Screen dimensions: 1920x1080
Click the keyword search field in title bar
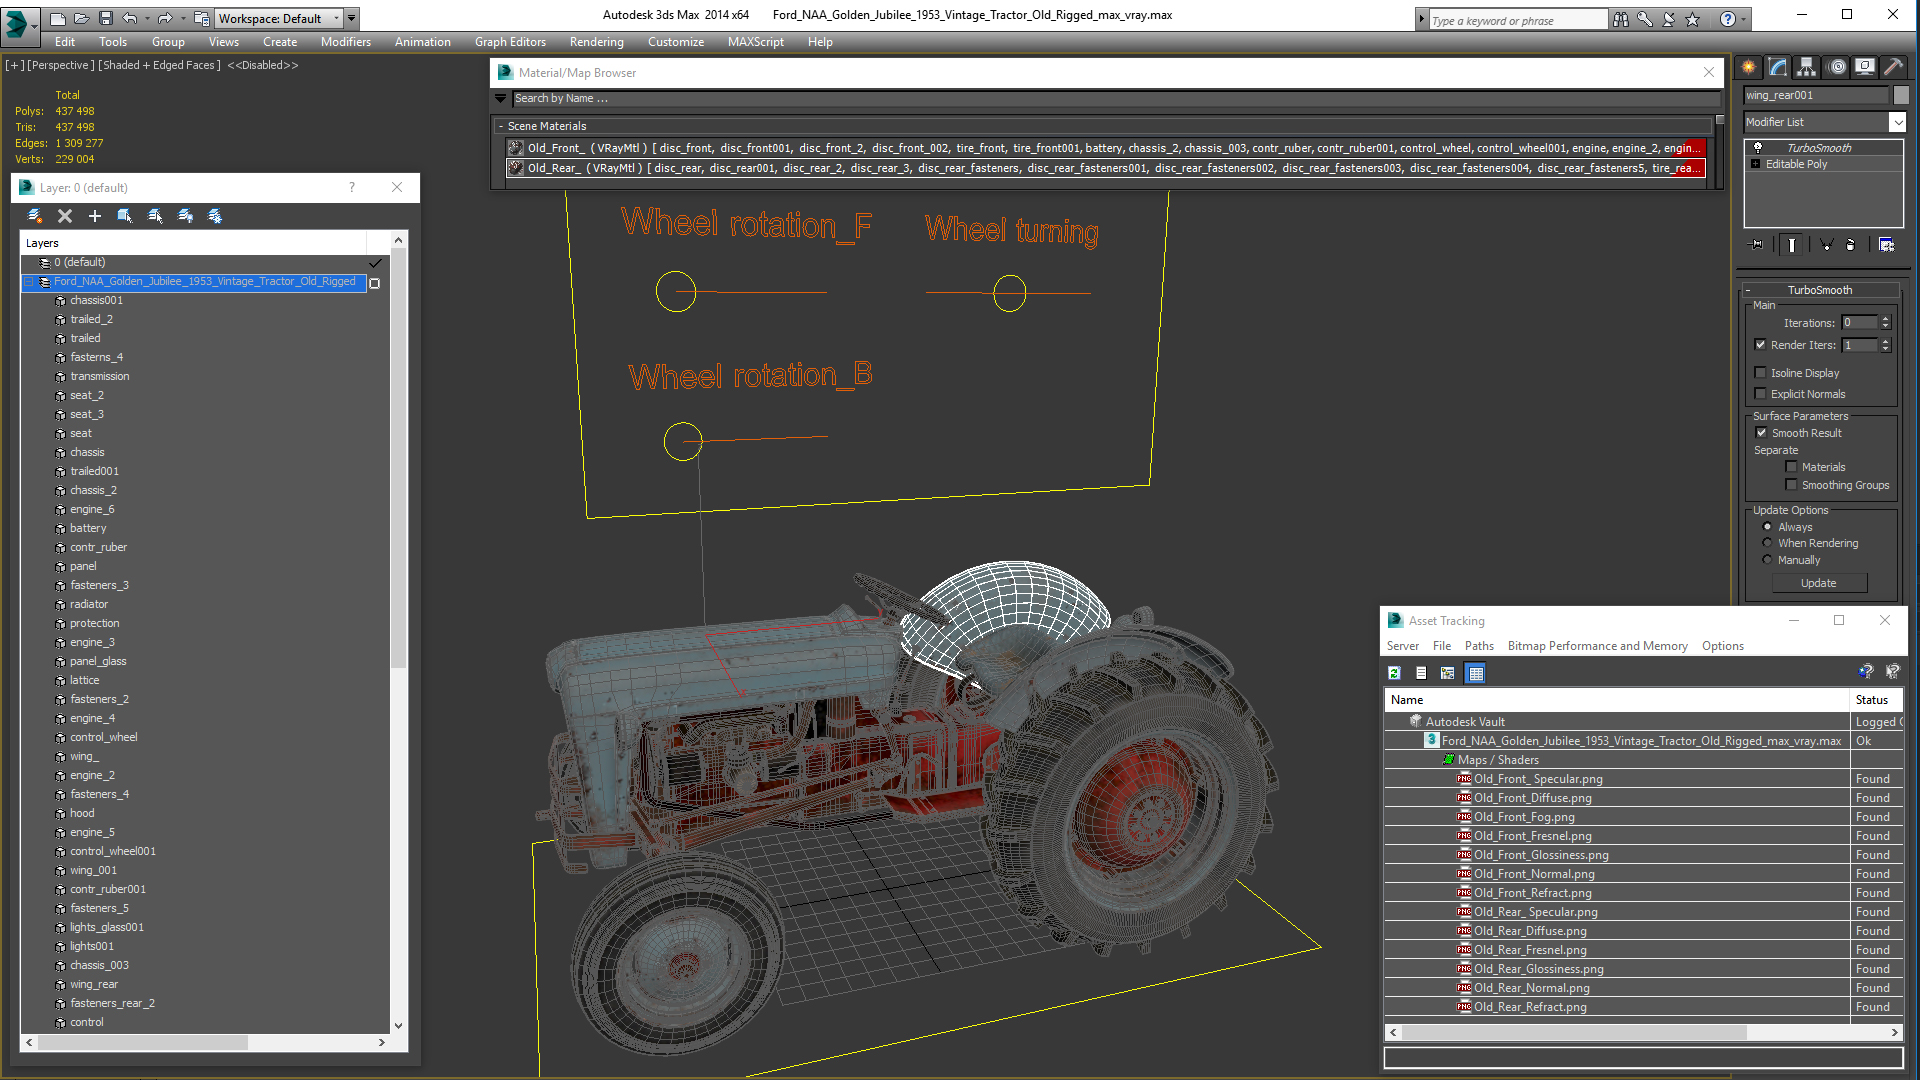pos(1517,20)
